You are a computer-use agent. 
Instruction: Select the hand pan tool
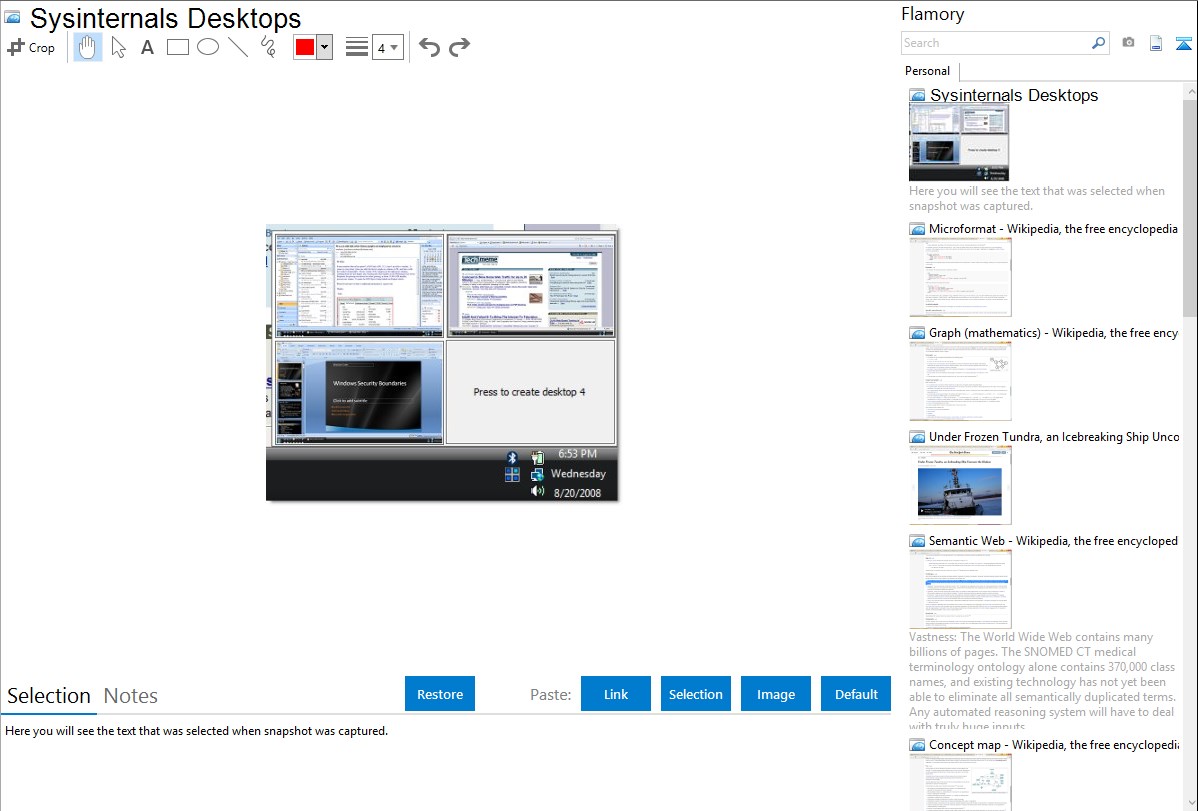[x=87, y=47]
